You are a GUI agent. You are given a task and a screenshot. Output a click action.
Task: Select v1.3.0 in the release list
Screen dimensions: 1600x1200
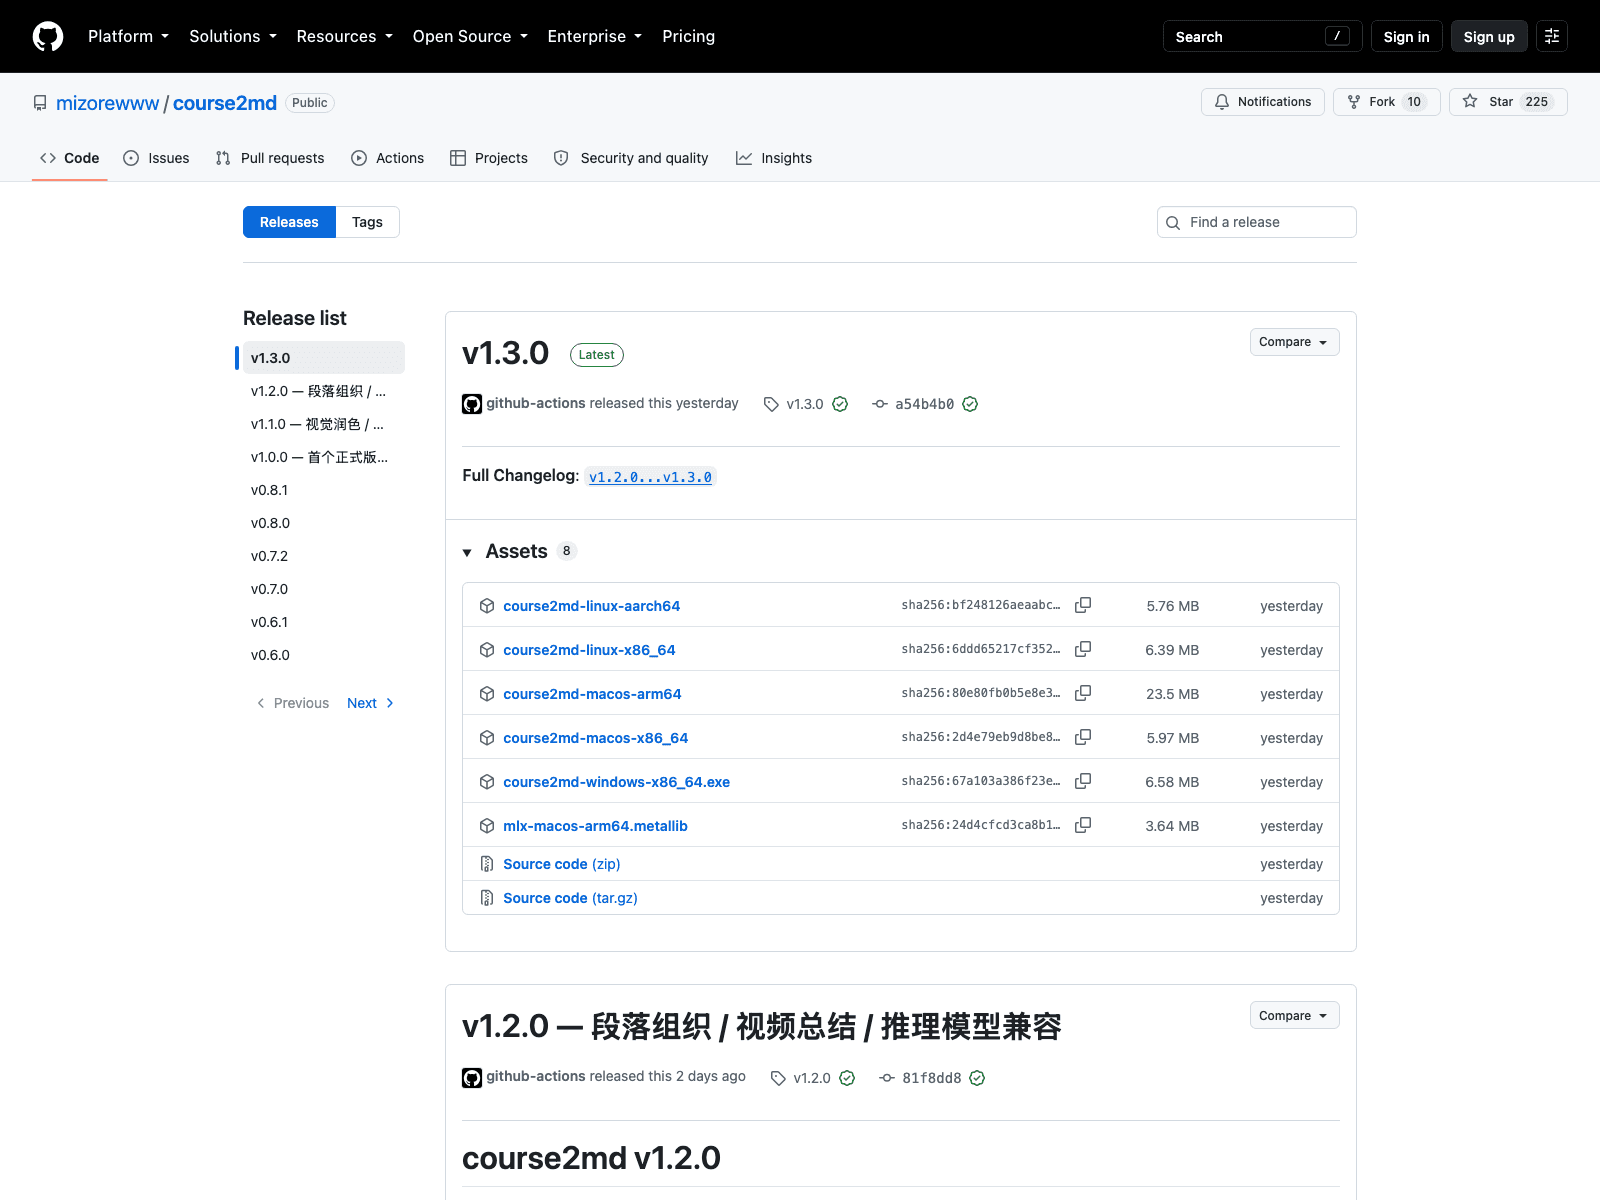[x=324, y=358]
